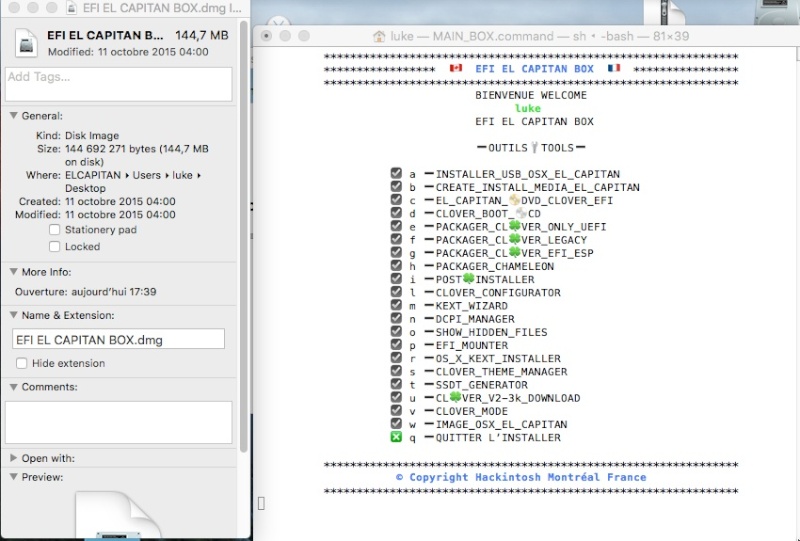
Task: Click the 144,7 MB size in header
Action: (x=202, y=35)
